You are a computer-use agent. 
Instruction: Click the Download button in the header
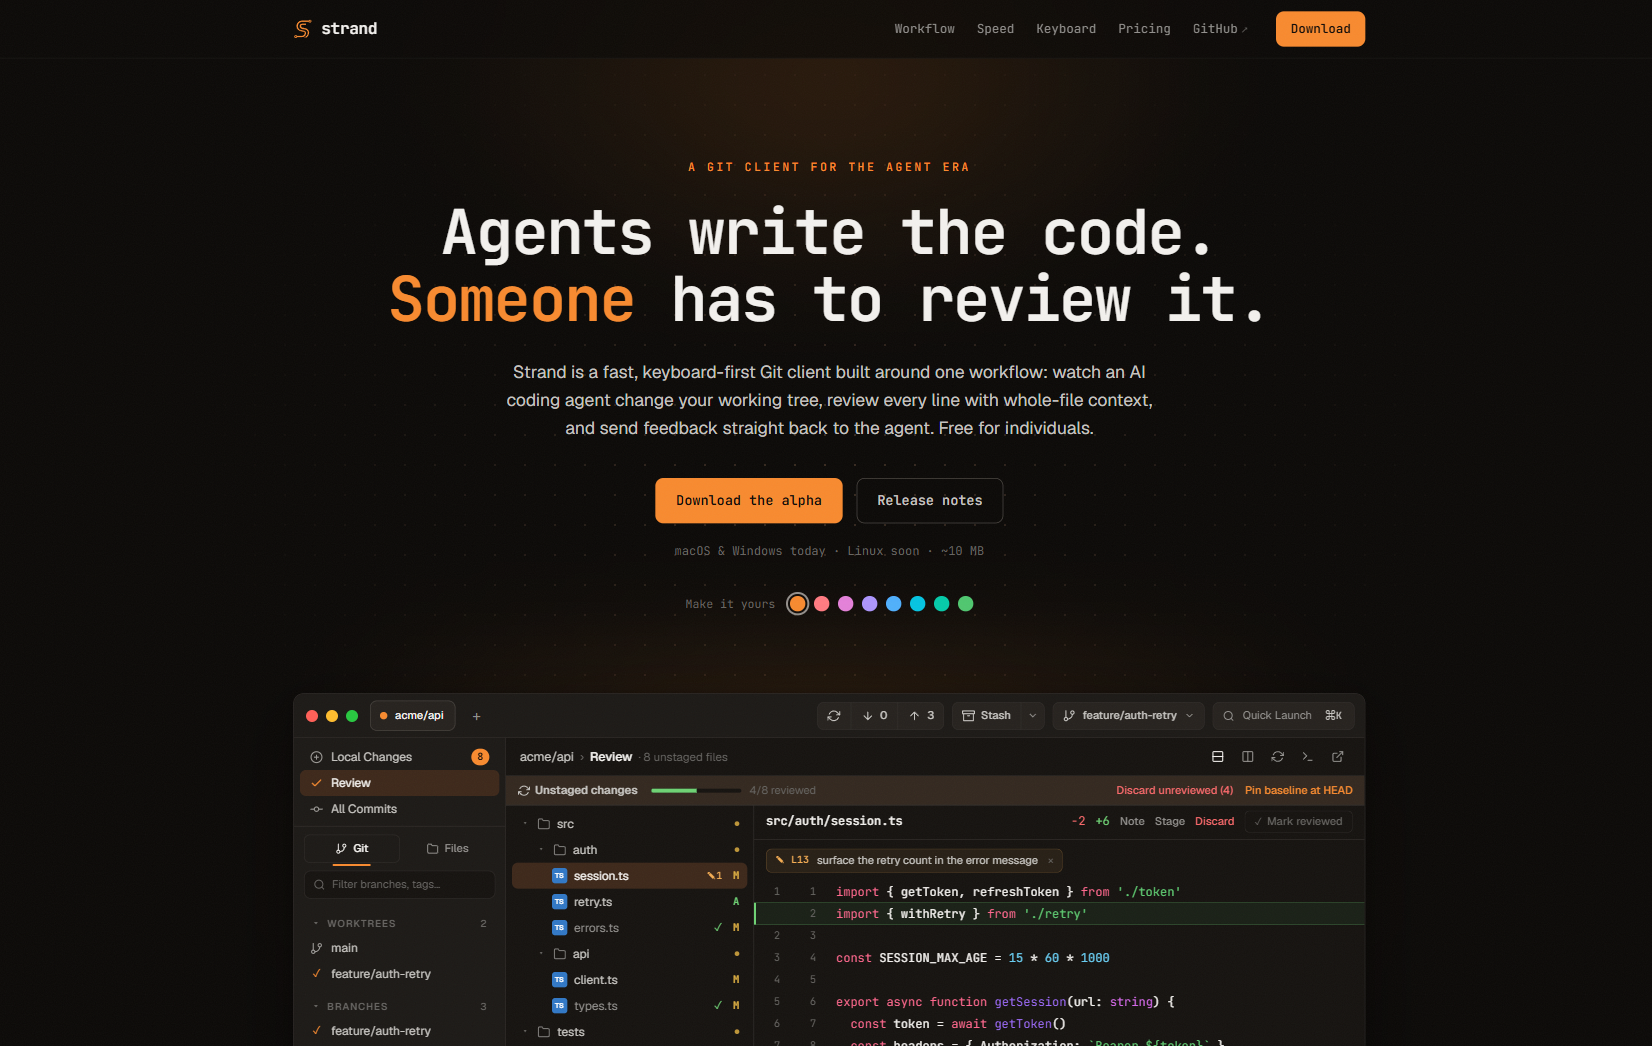[x=1320, y=29]
